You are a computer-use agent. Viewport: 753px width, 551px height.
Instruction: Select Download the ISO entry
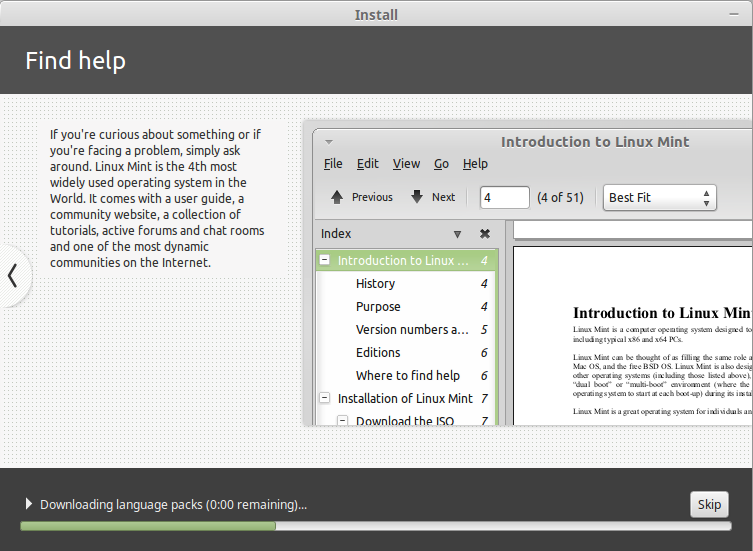coord(405,421)
